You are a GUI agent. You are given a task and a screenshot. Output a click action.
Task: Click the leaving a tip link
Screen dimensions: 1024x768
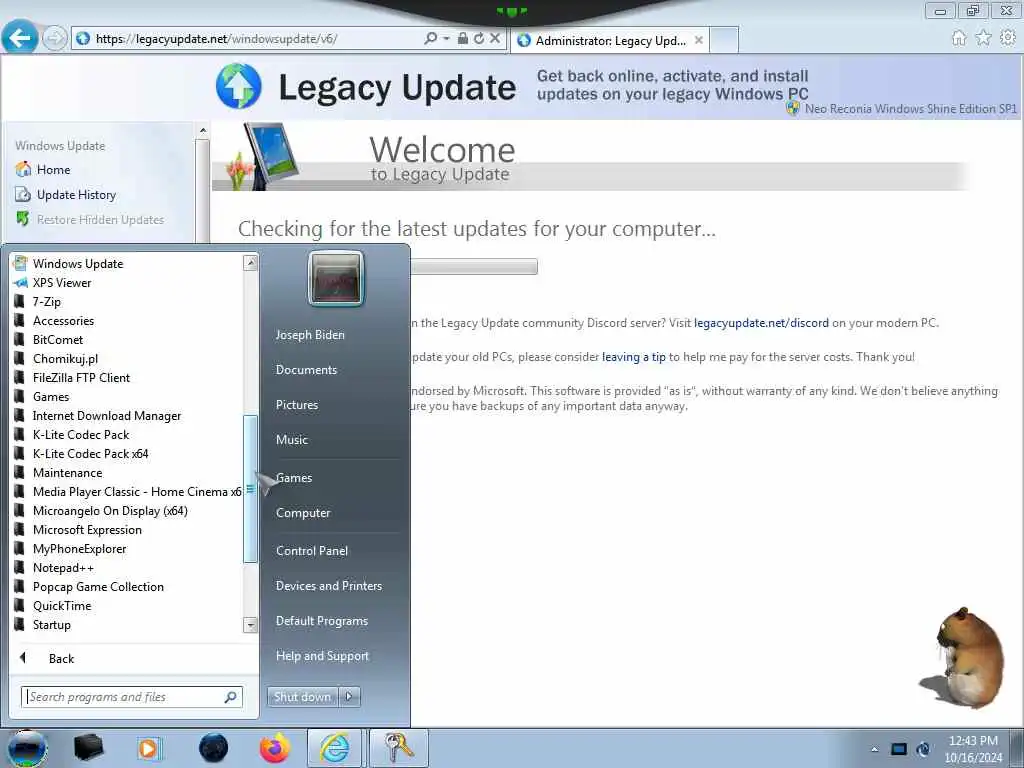pyautogui.click(x=633, y=357)
